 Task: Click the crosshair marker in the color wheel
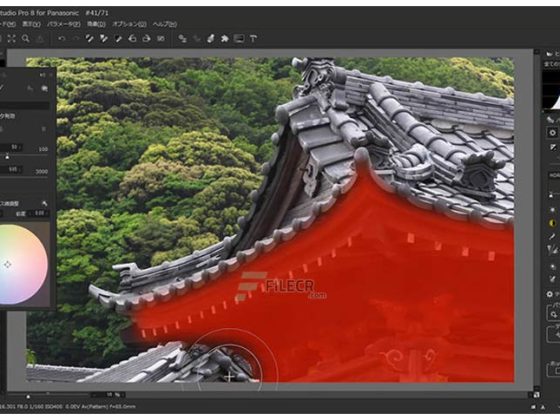click(8, 265)
